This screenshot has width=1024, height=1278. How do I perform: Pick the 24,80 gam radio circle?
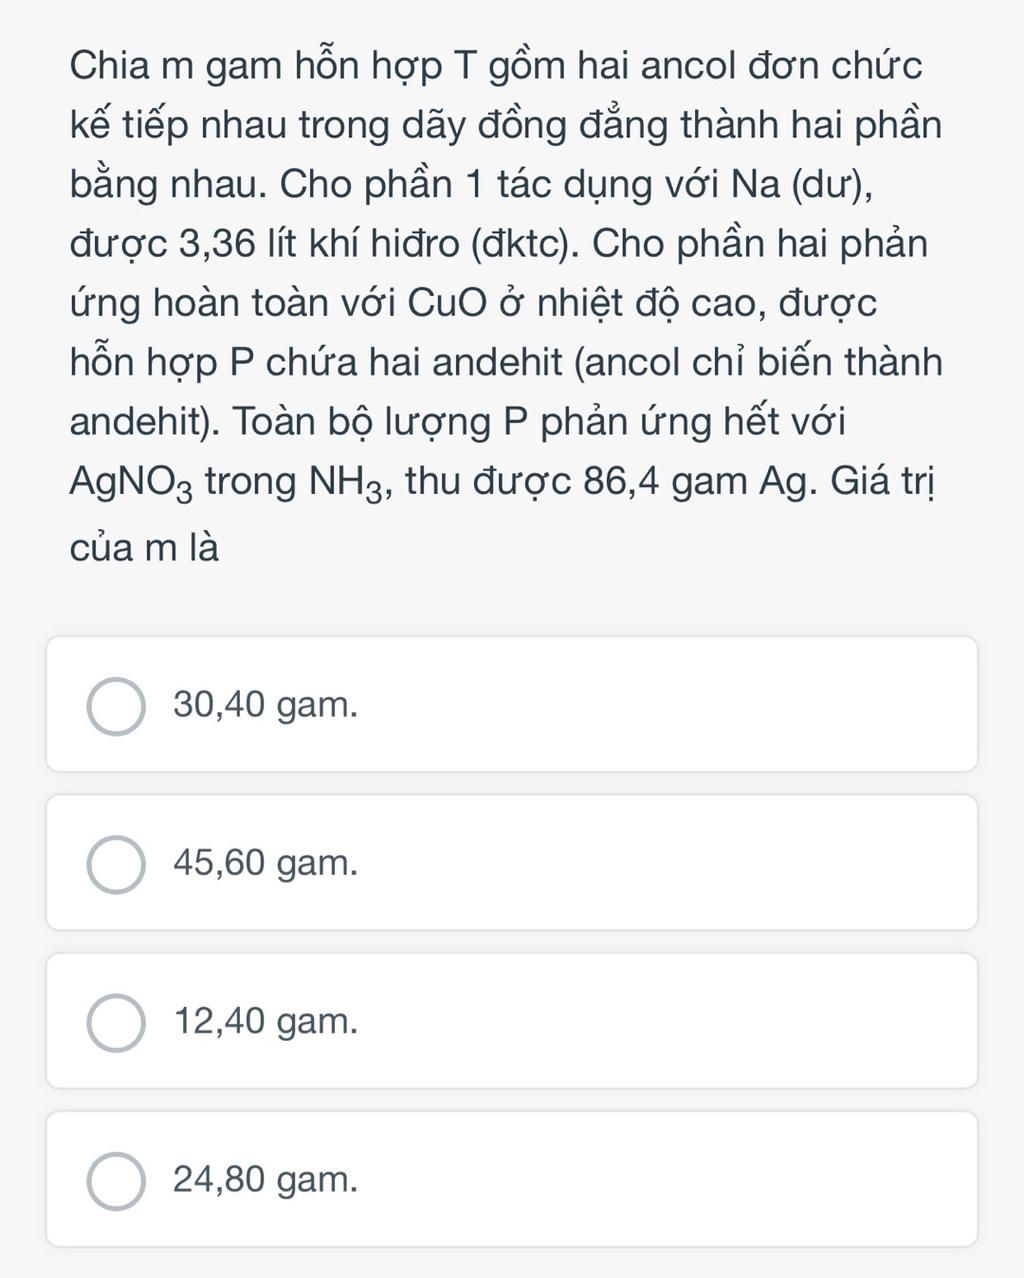[116, 1181]
